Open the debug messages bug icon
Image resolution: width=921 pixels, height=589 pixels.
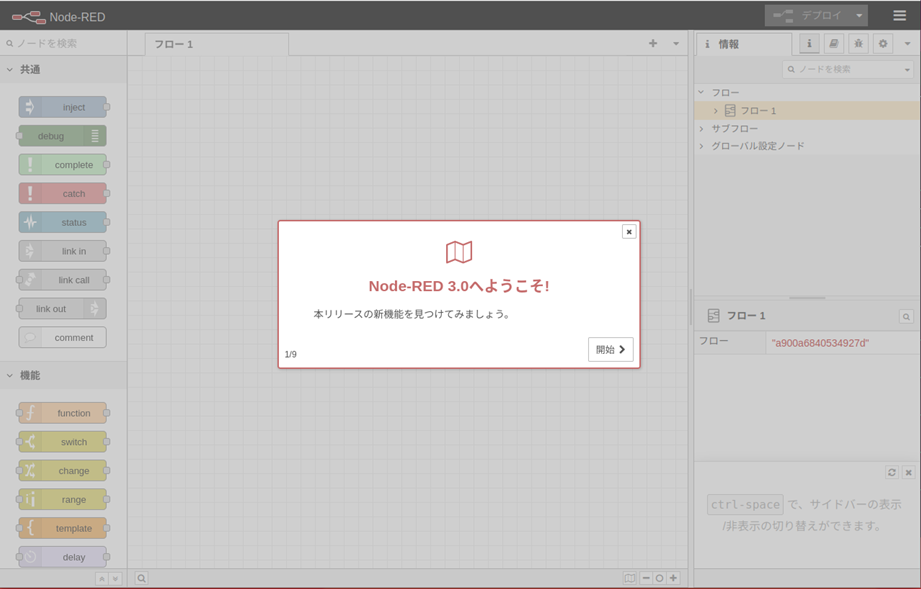[858, 44]
